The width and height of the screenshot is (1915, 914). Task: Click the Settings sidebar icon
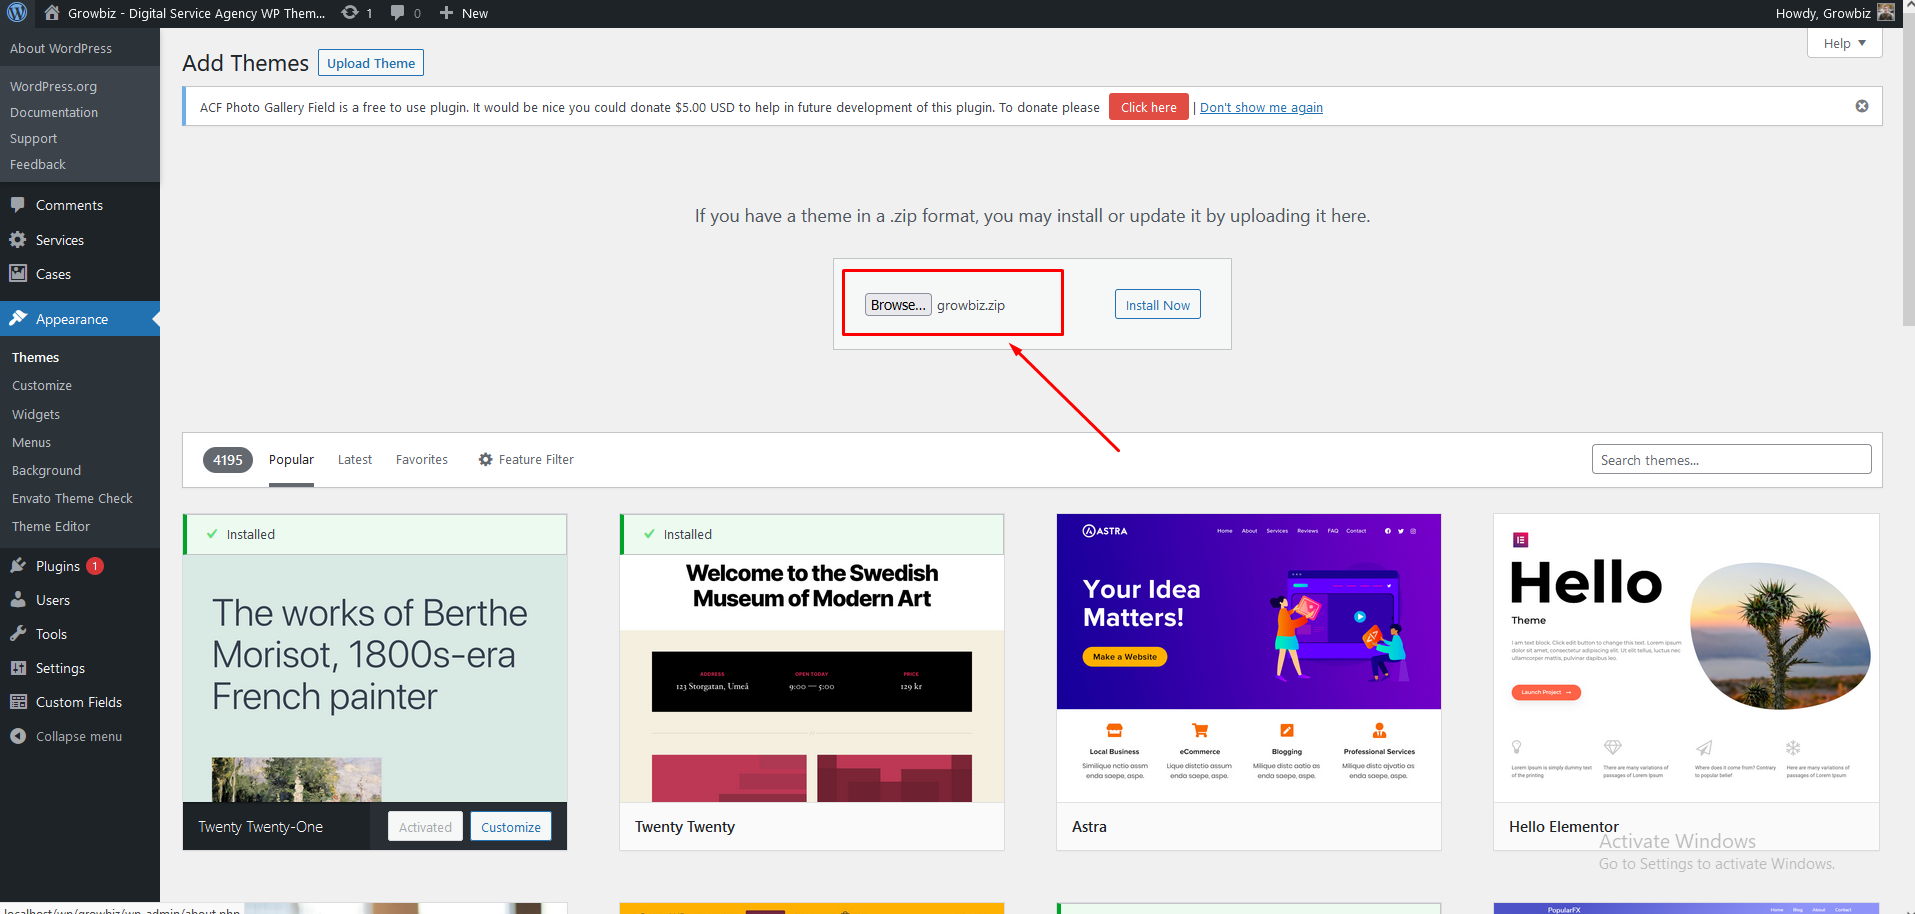tap(18, 668)
